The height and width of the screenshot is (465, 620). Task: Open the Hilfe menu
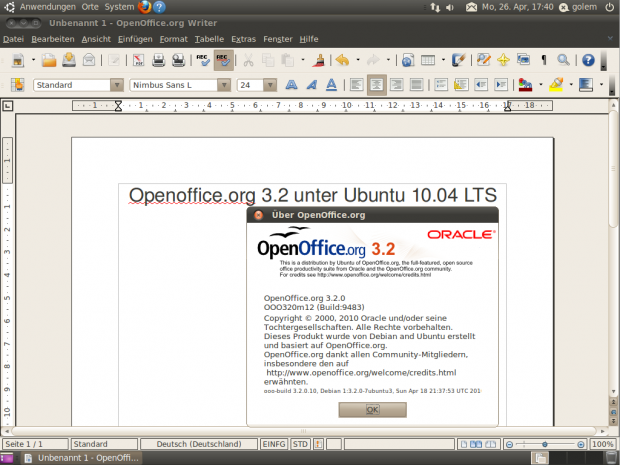[x=309, y=39]
